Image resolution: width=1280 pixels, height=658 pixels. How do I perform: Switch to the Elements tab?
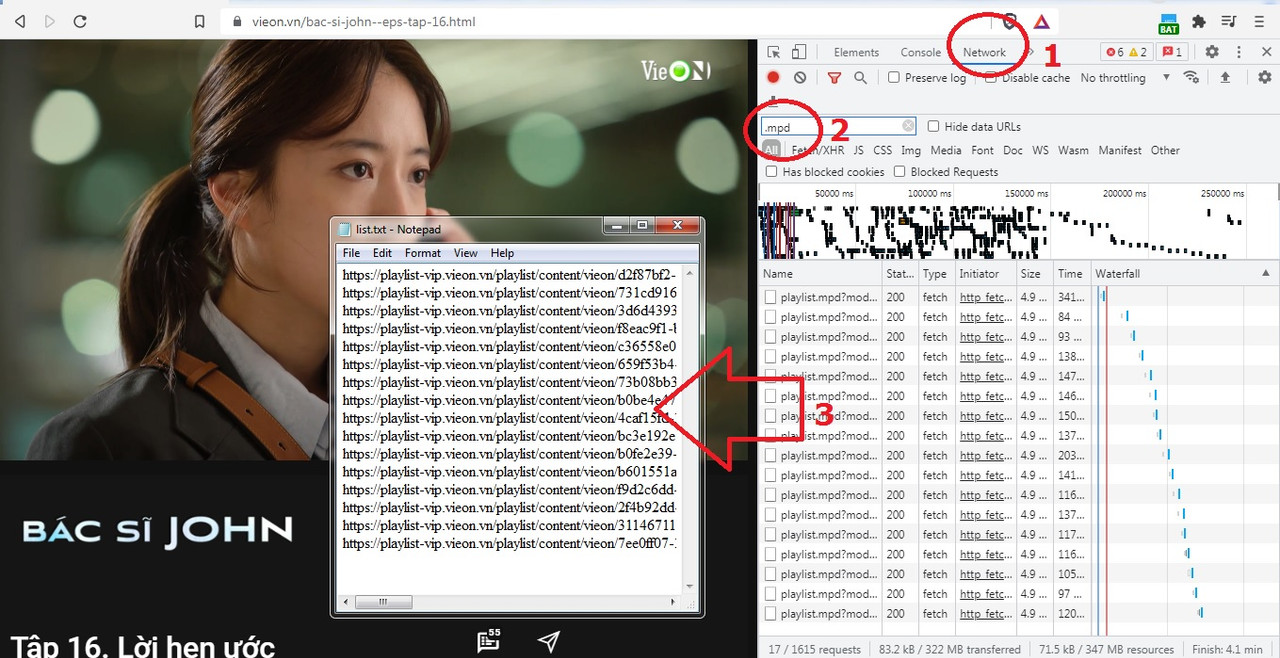(x=856, y=52)
